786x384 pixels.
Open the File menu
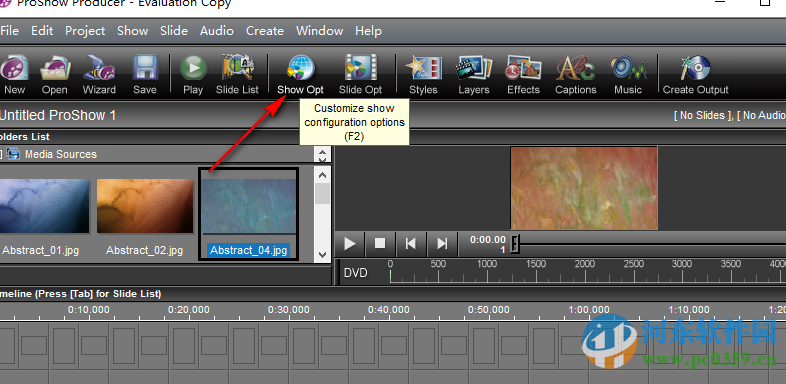click(x=9, y=31)
